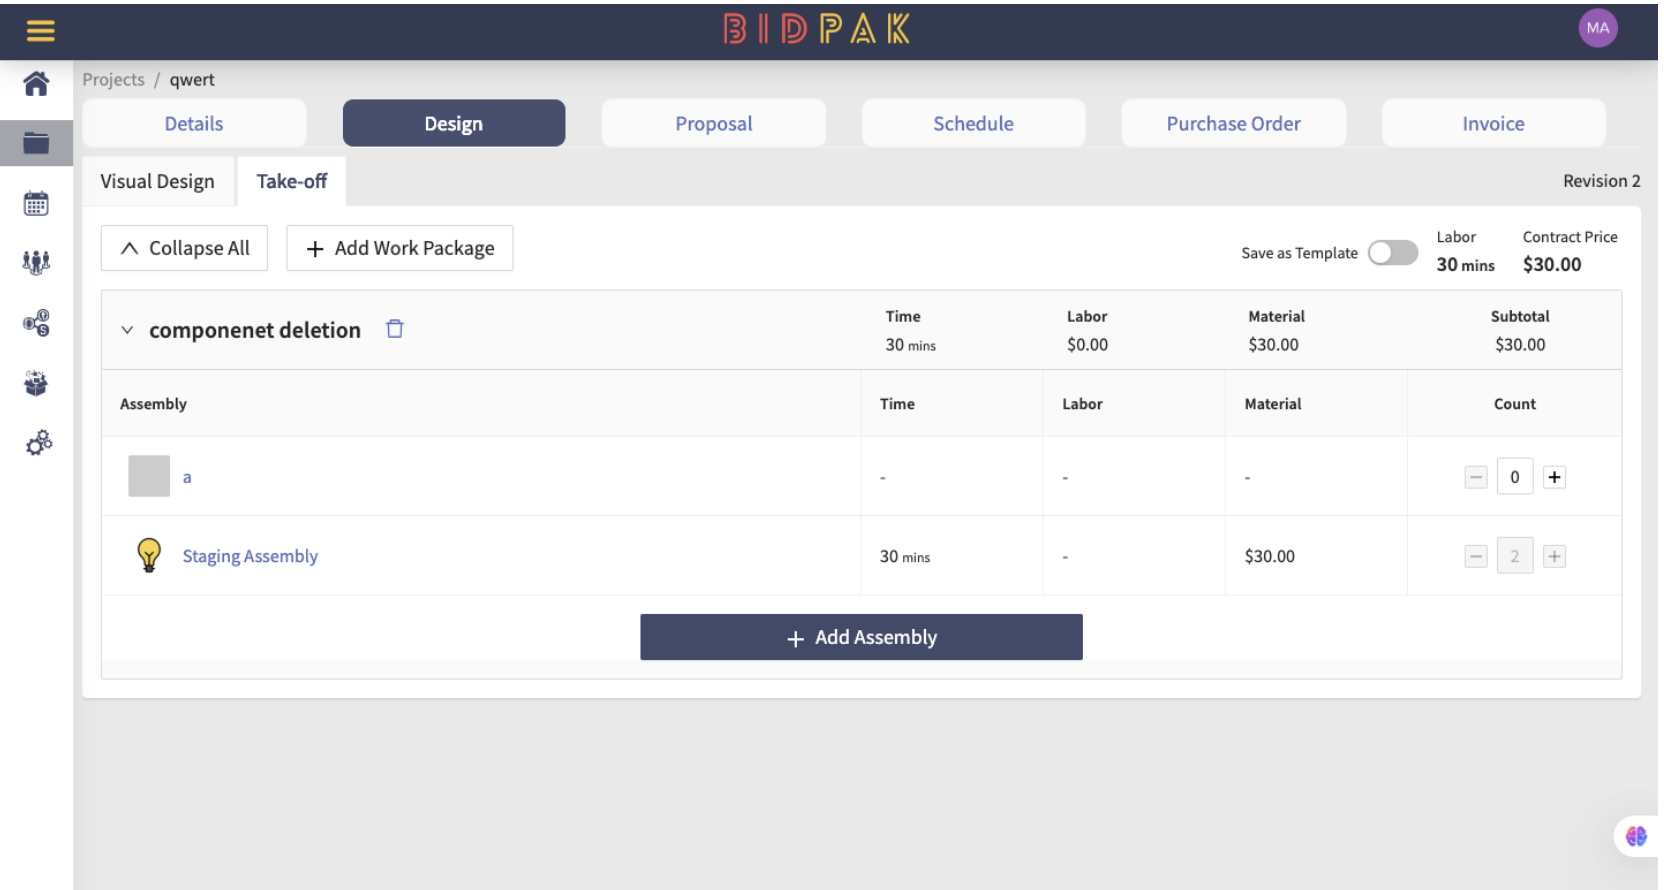
Task: Open the hamburger menu
Action: pyautogui.click(x=40, y=31)
